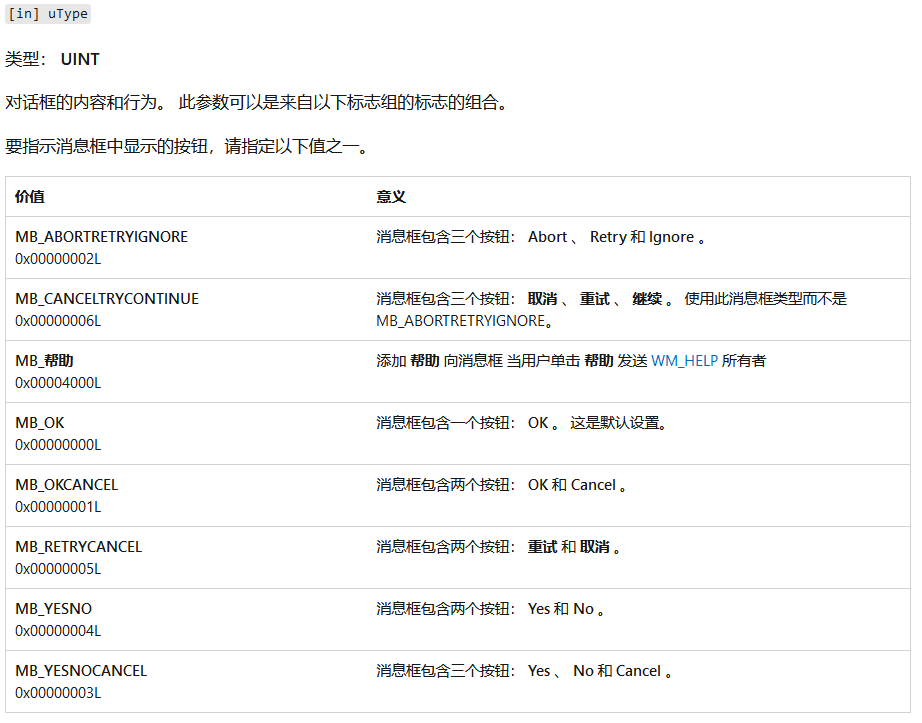Click the UINT type text
This screenshot has height=723, width=922.
tap(80, 59)
